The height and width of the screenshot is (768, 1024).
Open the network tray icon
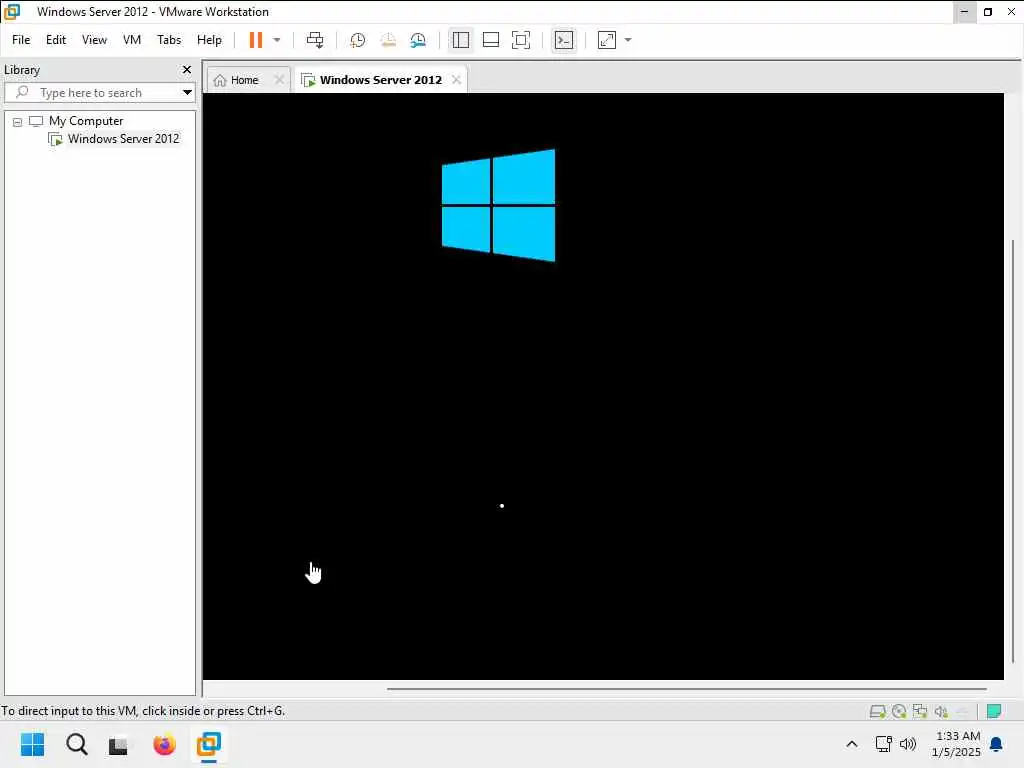tap(884, 744)
